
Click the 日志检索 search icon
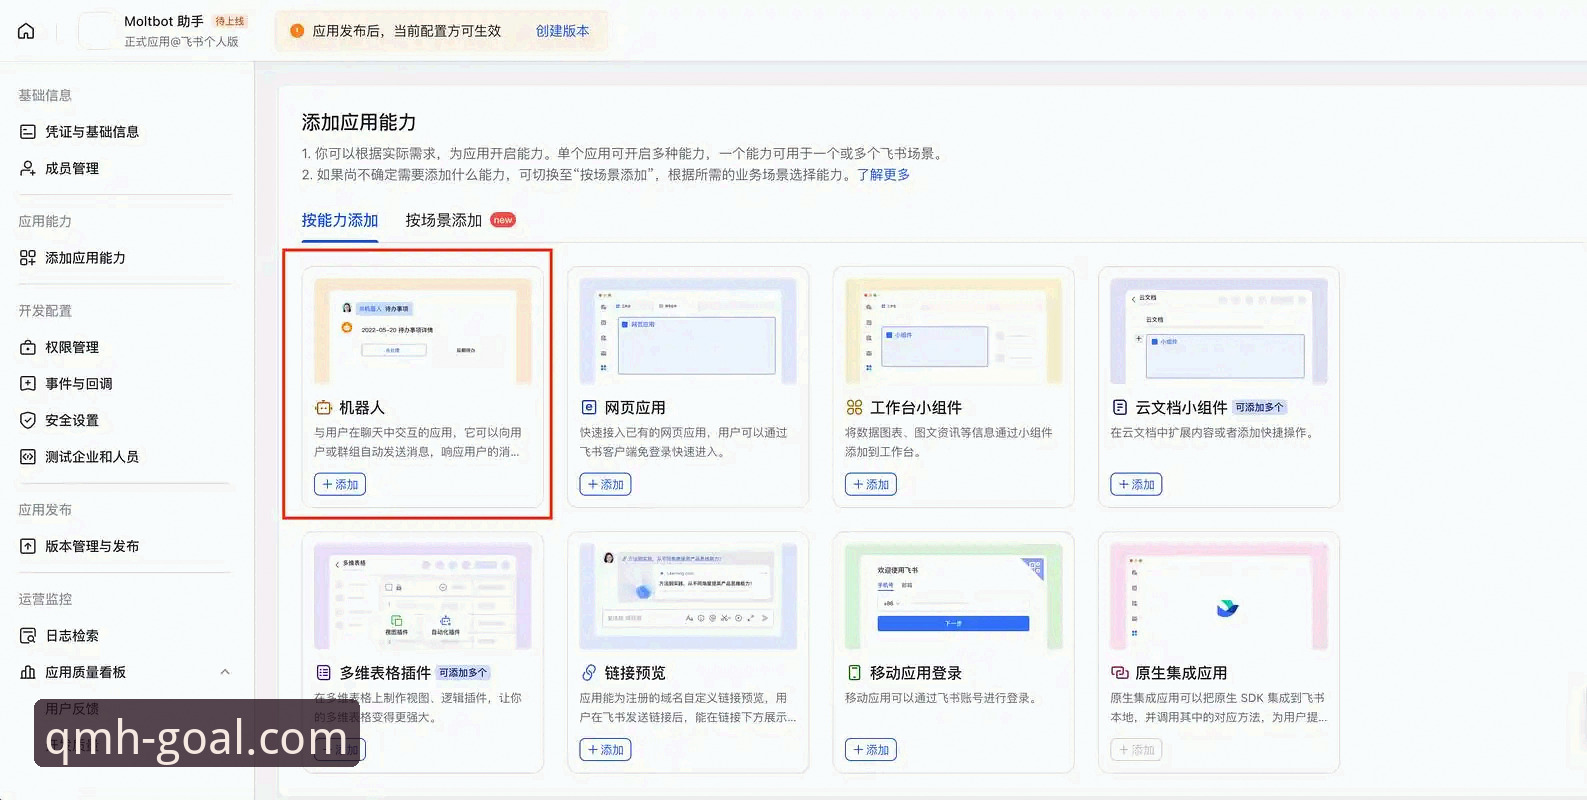[28, 636]
